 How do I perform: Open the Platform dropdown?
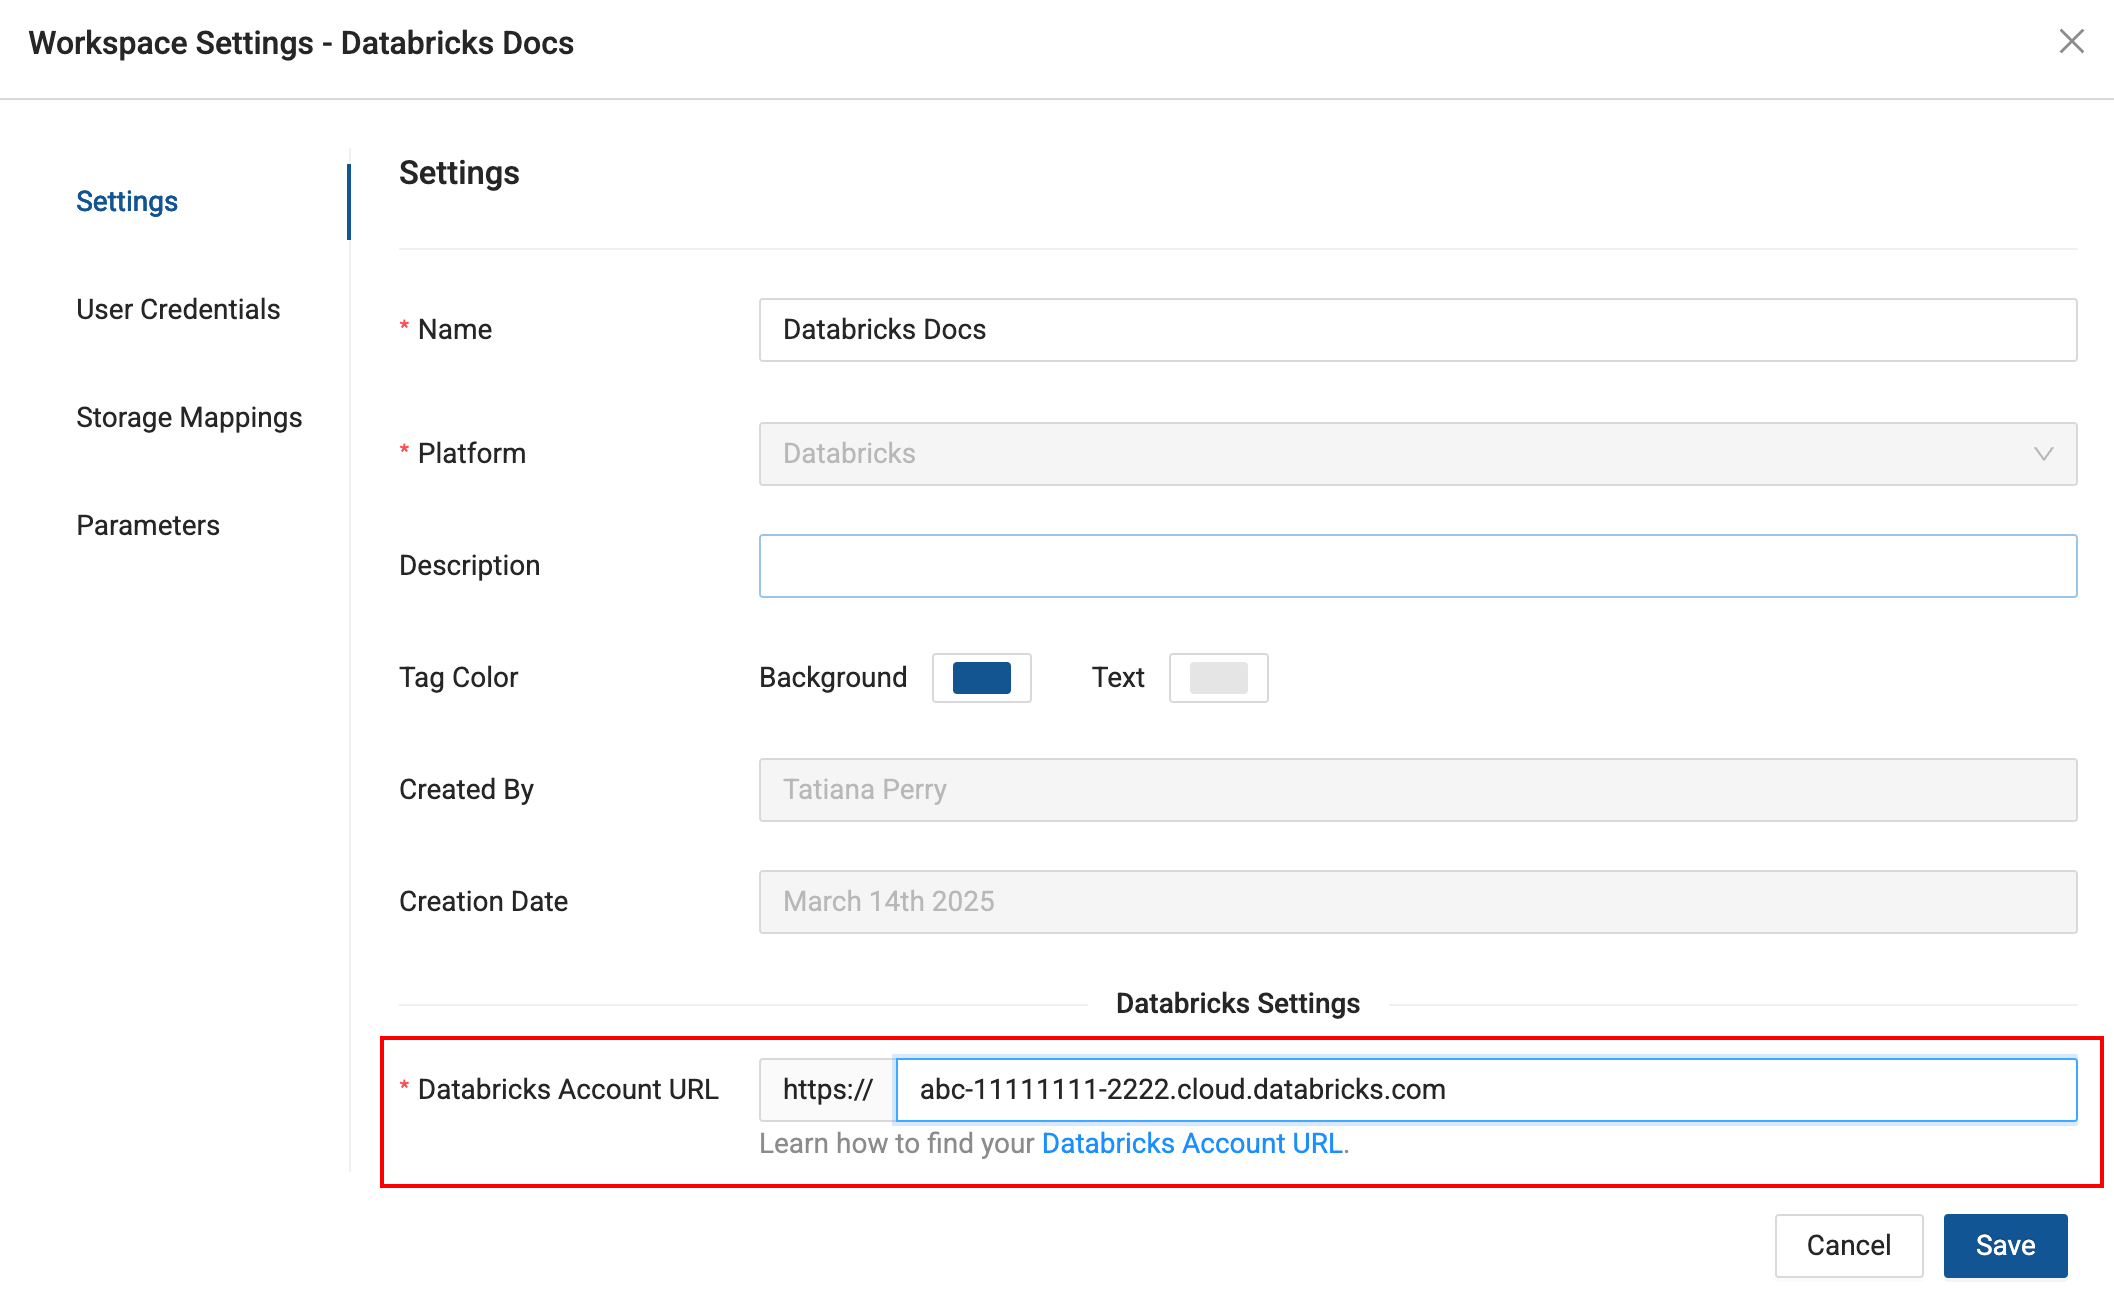pyautogui.click(x=1417, y=454)
